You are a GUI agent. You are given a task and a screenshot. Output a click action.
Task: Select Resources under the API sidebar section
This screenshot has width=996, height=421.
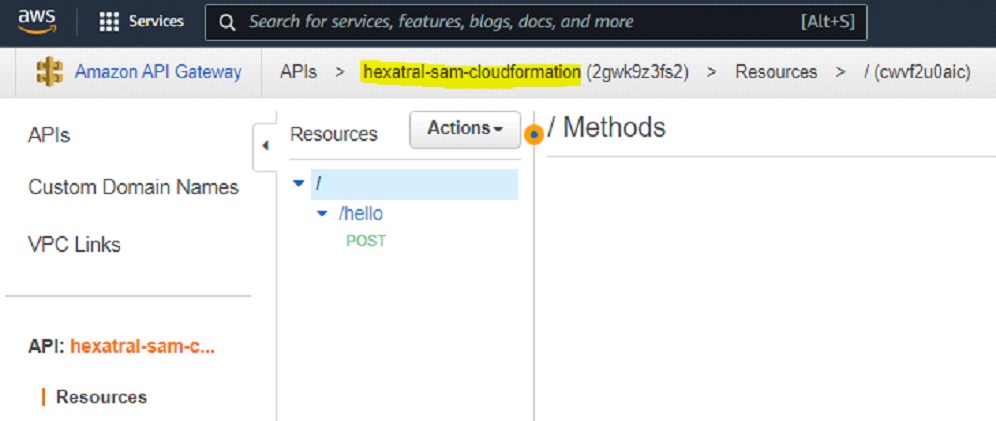click(x=101, y=397)
